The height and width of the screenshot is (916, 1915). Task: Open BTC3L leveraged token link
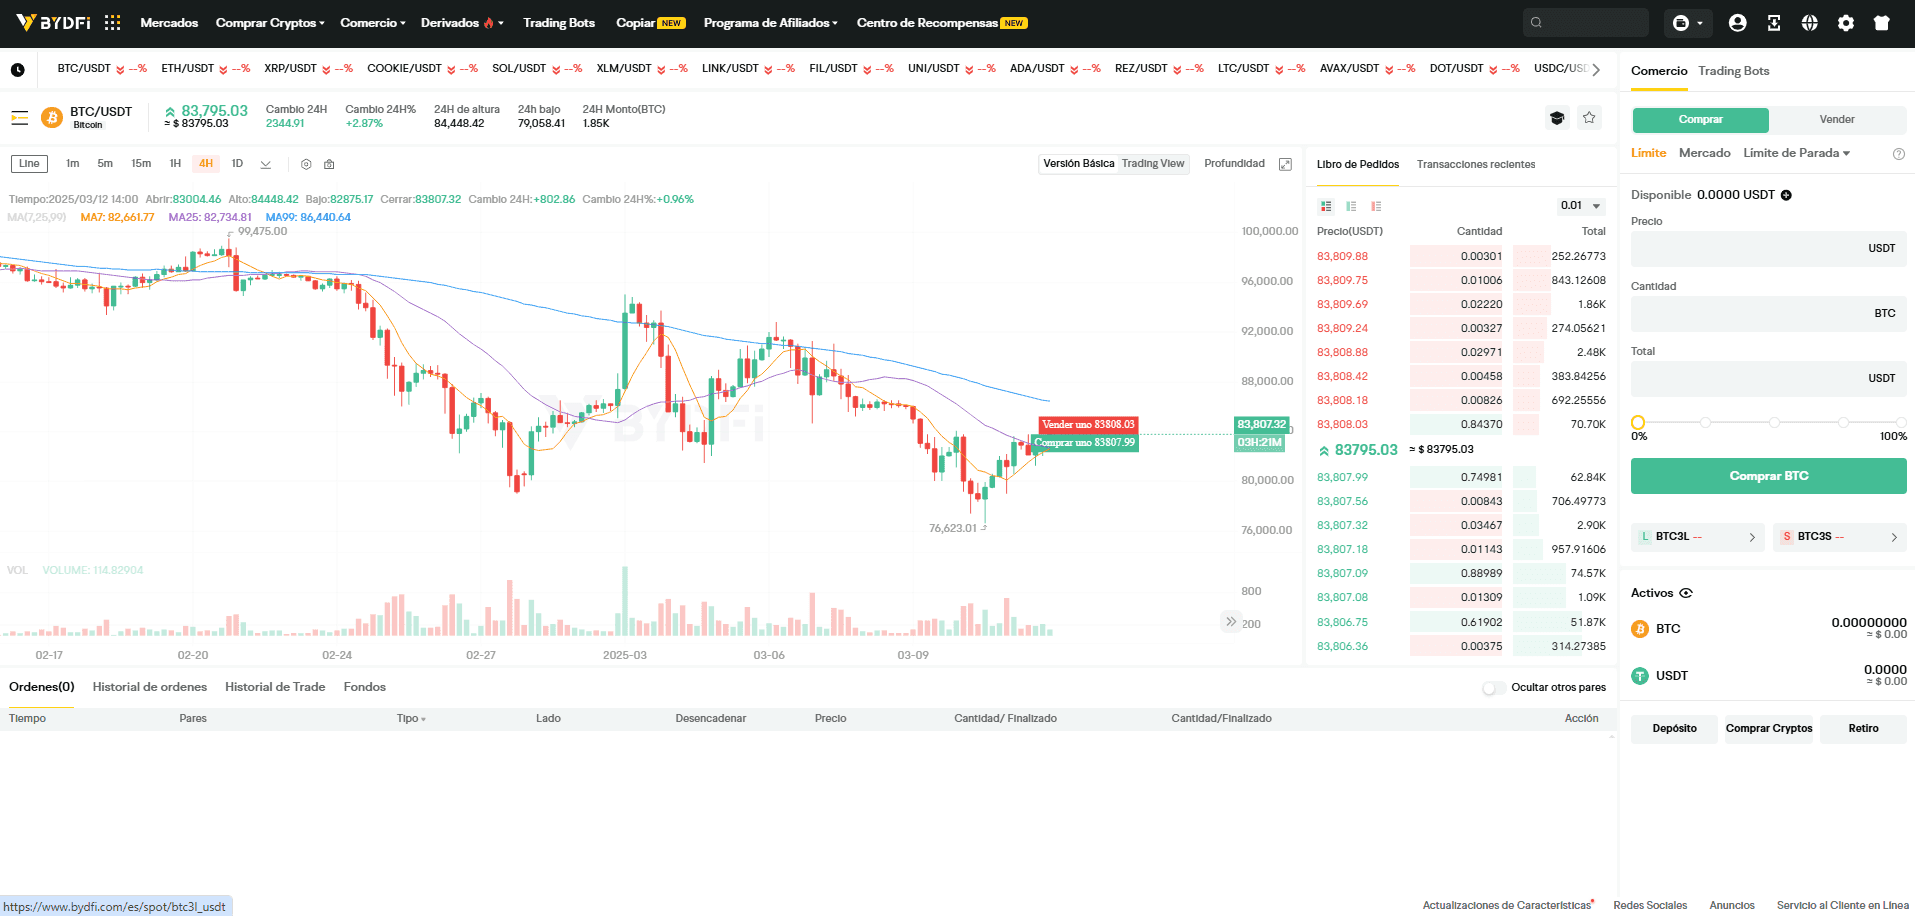click(x=1698, y=537)
